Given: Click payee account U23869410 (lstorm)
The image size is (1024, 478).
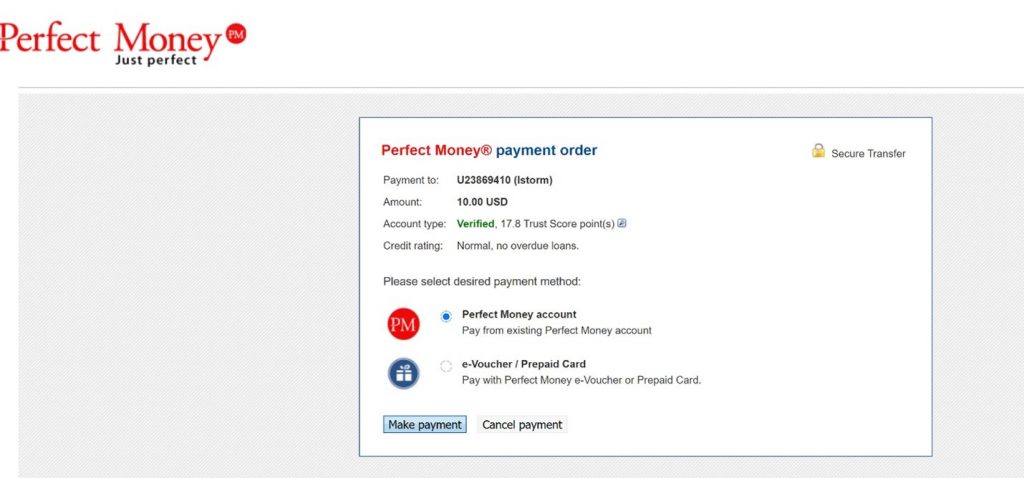Looking at the screenshot, I should (504, 180).
